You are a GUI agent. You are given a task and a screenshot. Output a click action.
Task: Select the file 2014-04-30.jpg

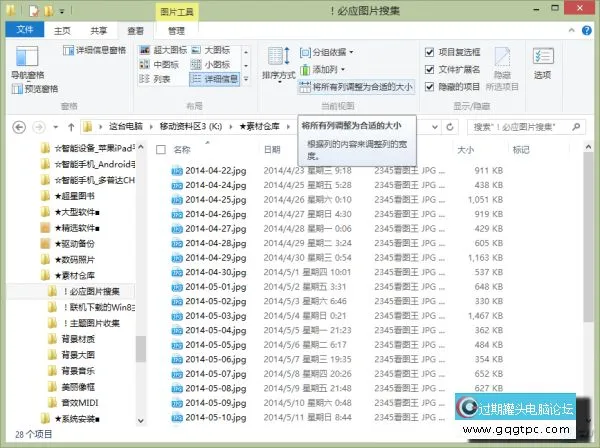click(216, 272)
